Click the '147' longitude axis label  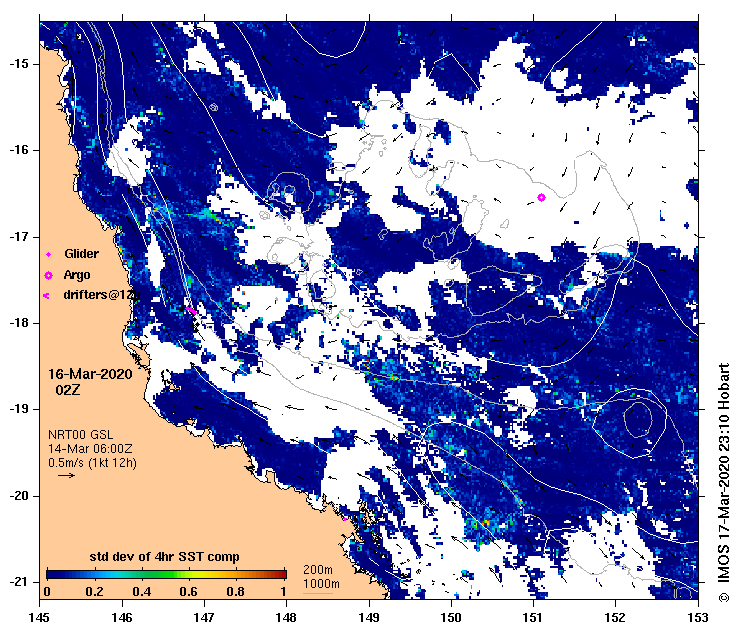[x=204, y=618]
